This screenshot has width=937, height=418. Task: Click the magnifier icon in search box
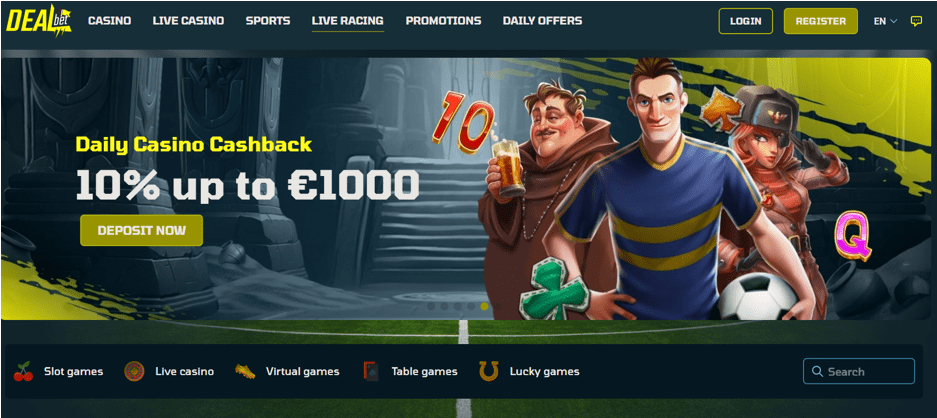(817, 371)
